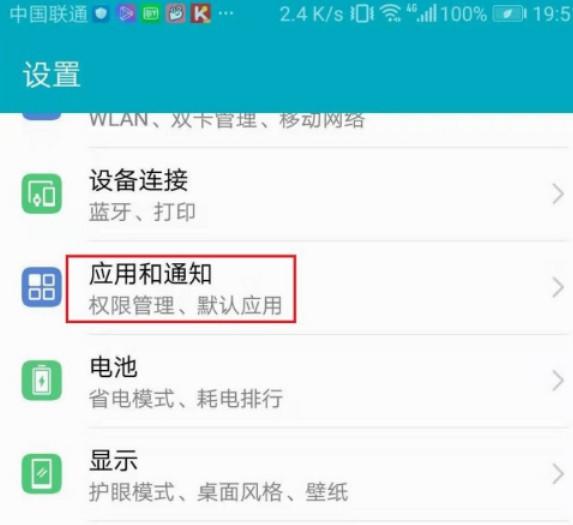Expand the 设备连接 row chevron
This screenshot has height=525, width=573.
pos(558,194)
